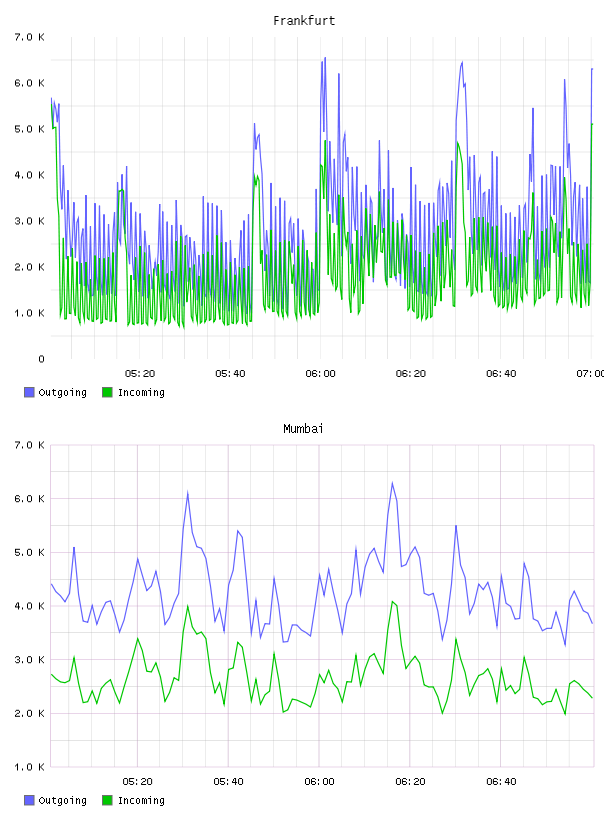Click the 4.0 K axis label on Mumbai

(29, 606)
